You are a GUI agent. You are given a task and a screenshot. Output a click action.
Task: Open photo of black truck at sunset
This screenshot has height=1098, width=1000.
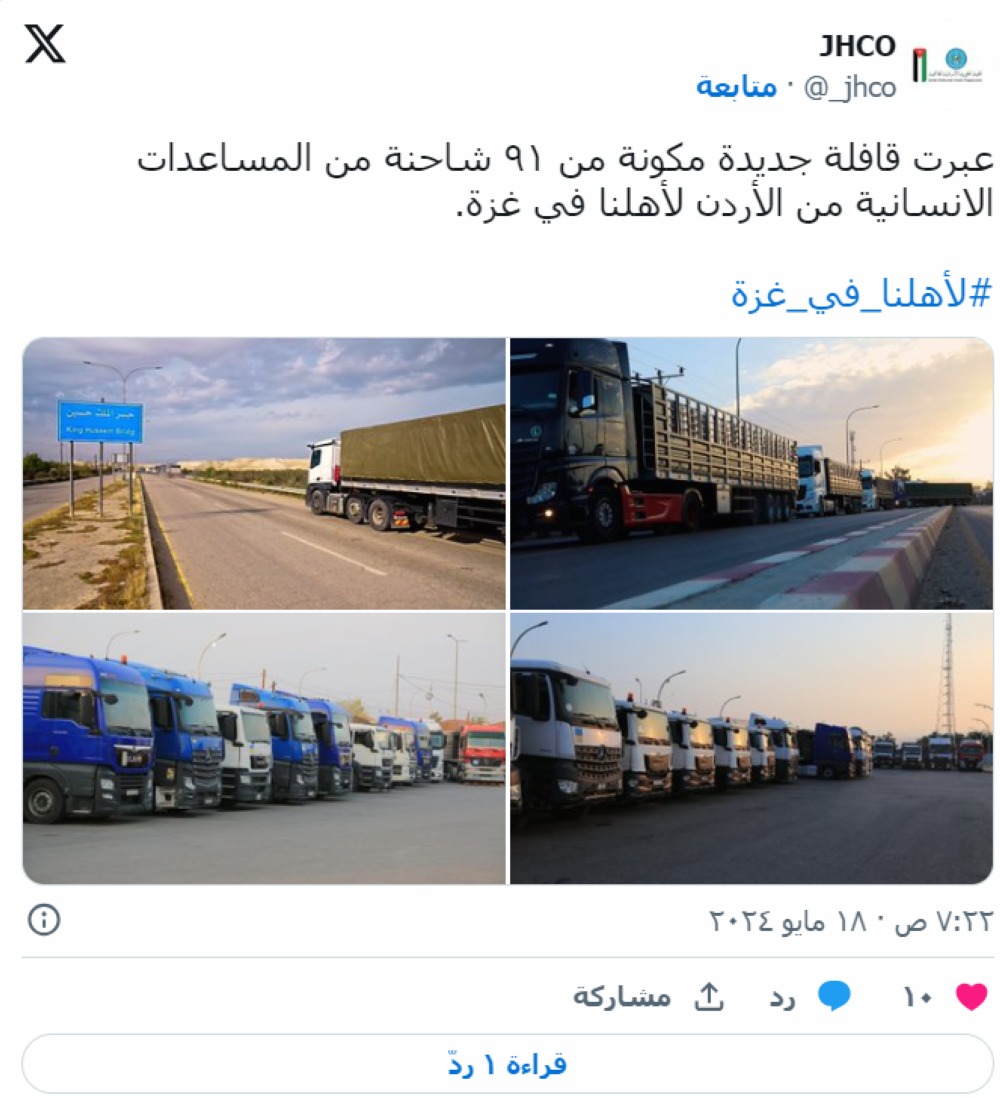[x=751, y=473]
